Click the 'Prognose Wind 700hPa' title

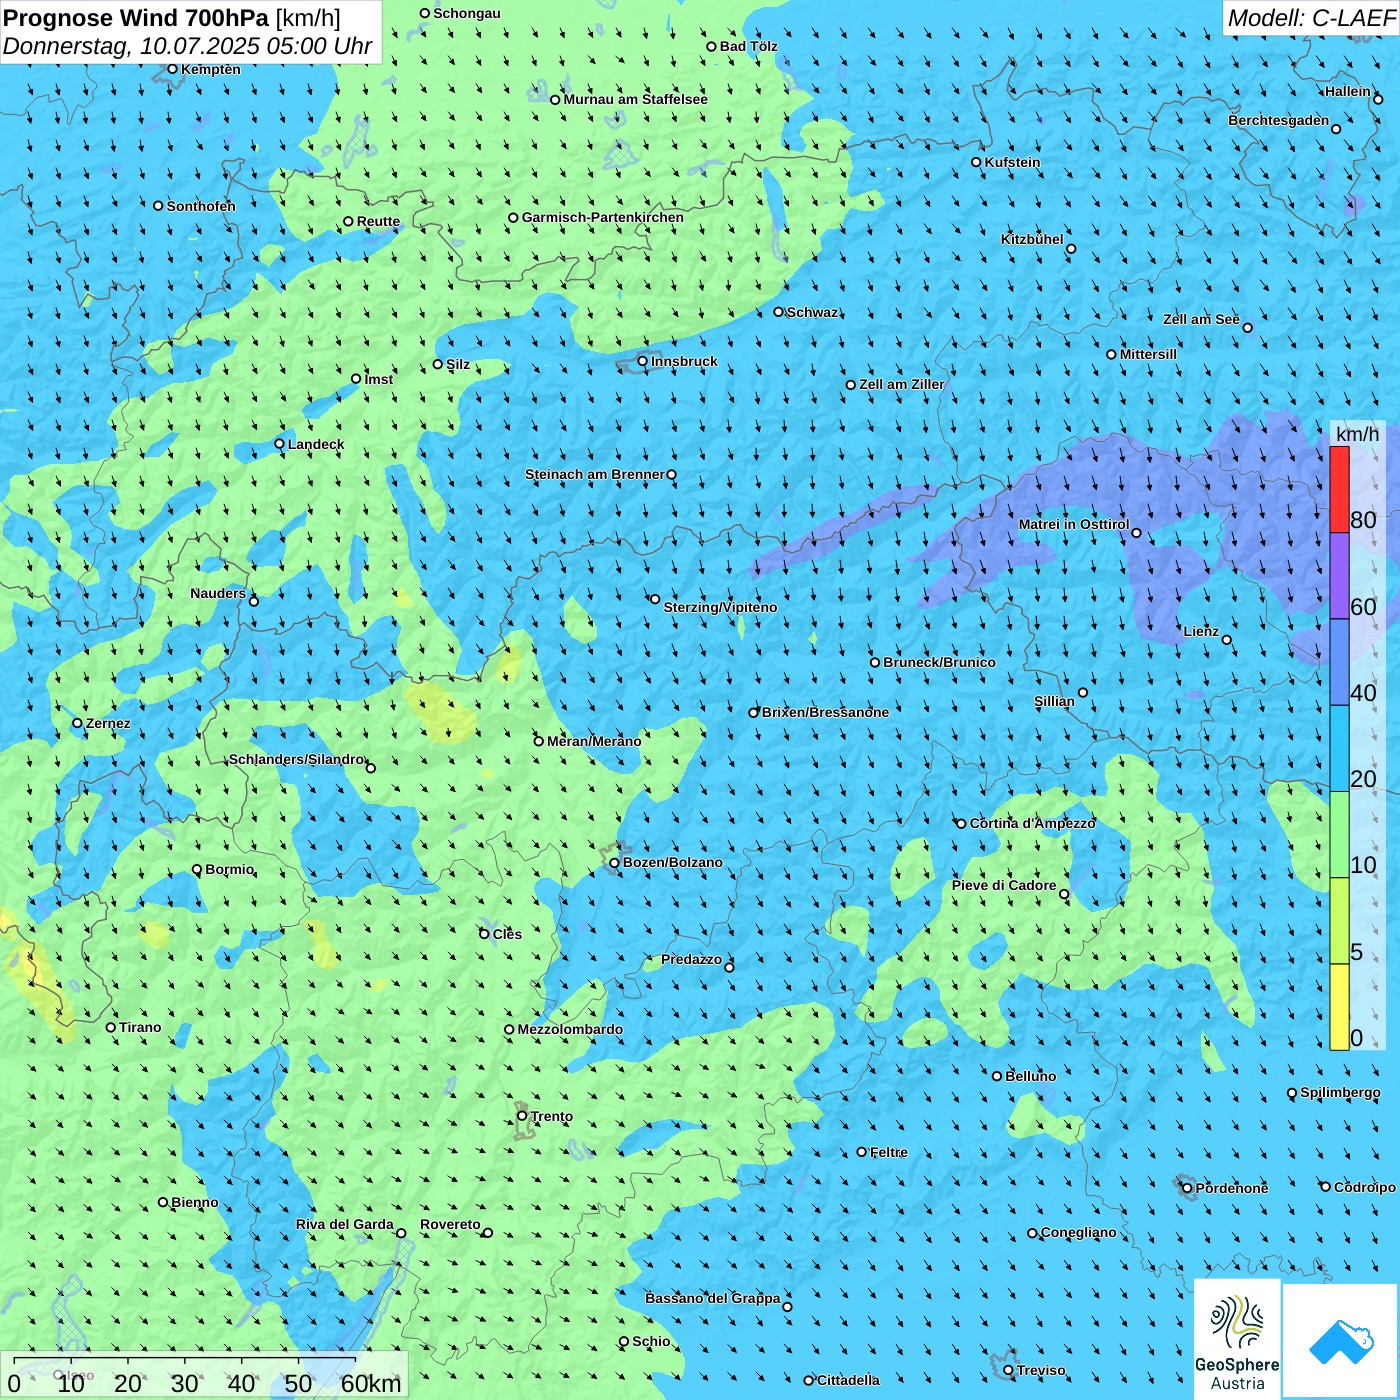pos(136,18)
